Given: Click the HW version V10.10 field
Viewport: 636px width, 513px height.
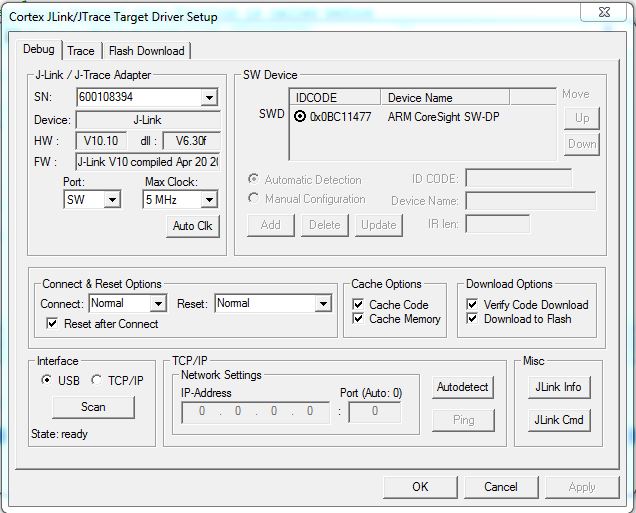Looking at the screenshot, I should tap(101, 141).
